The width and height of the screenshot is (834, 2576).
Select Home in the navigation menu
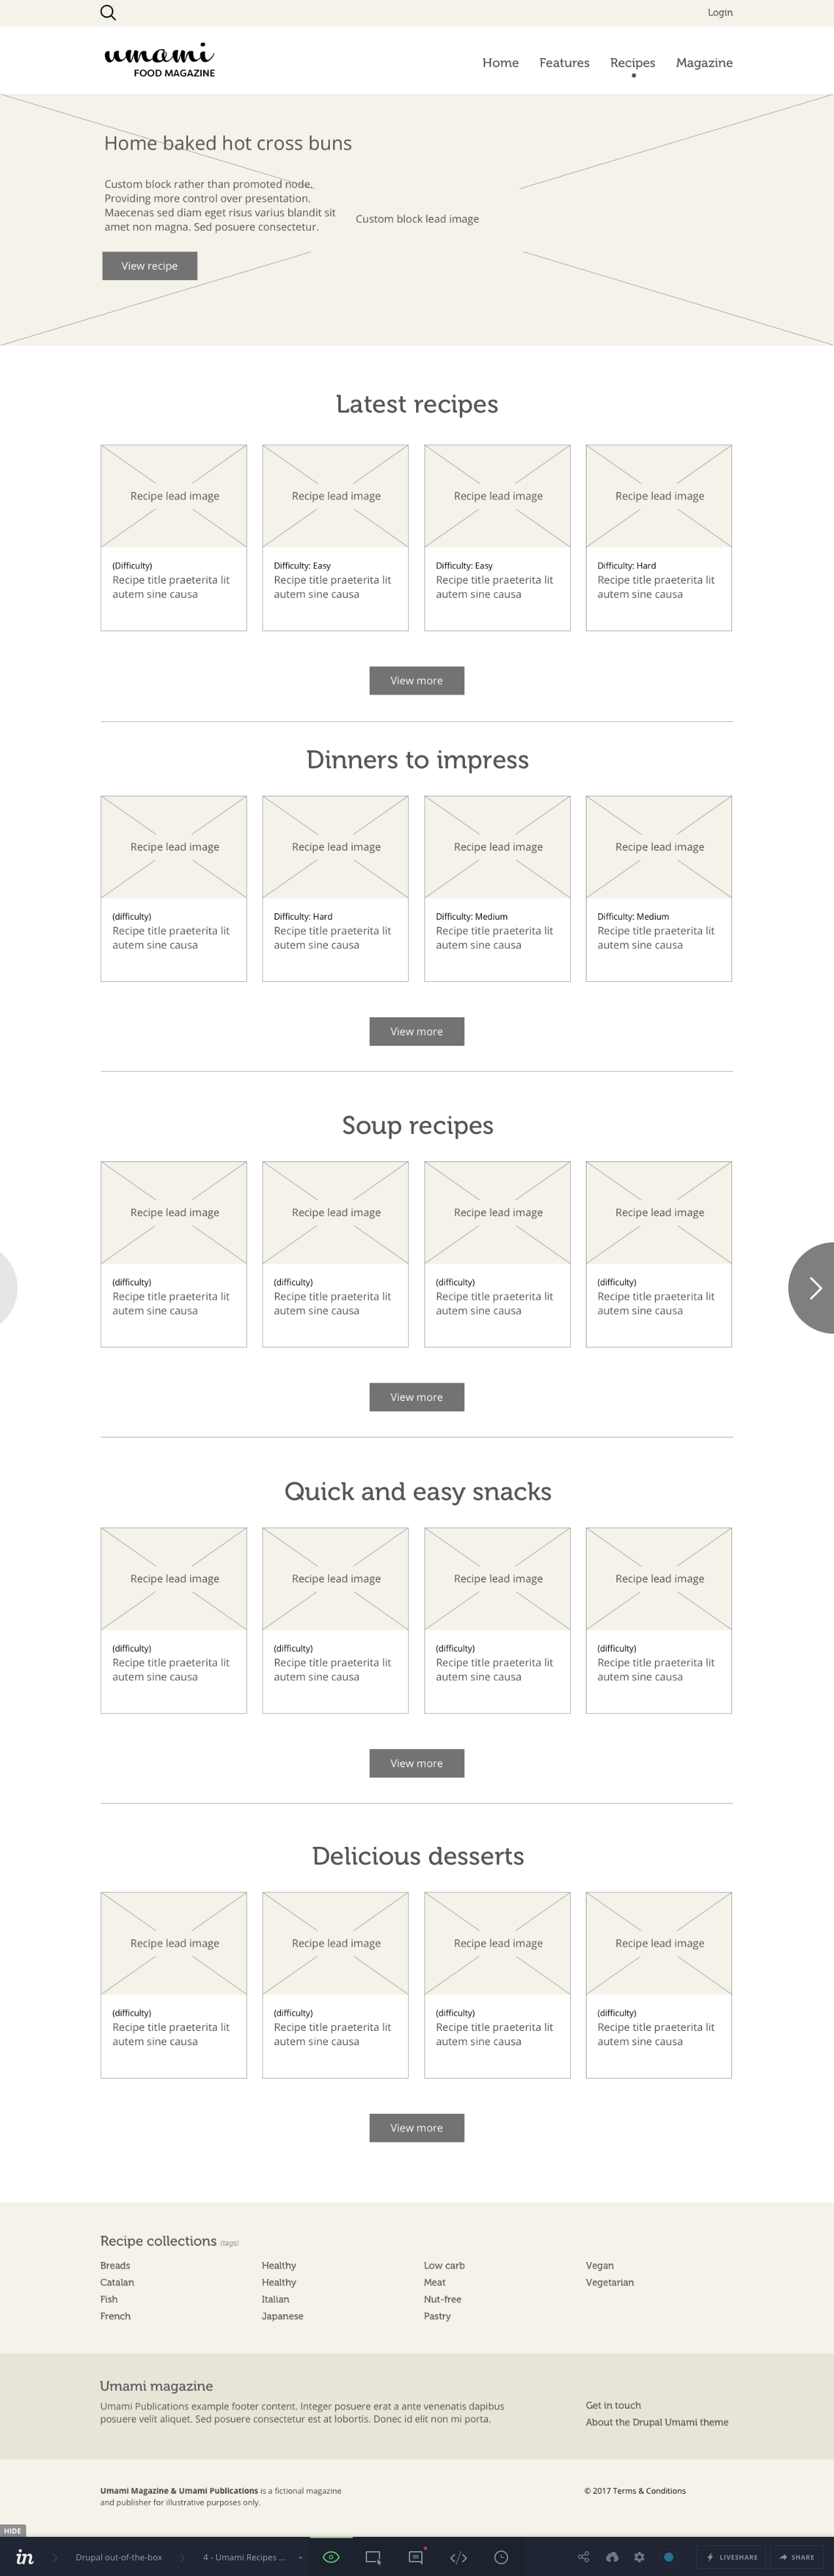click(500, 62)
